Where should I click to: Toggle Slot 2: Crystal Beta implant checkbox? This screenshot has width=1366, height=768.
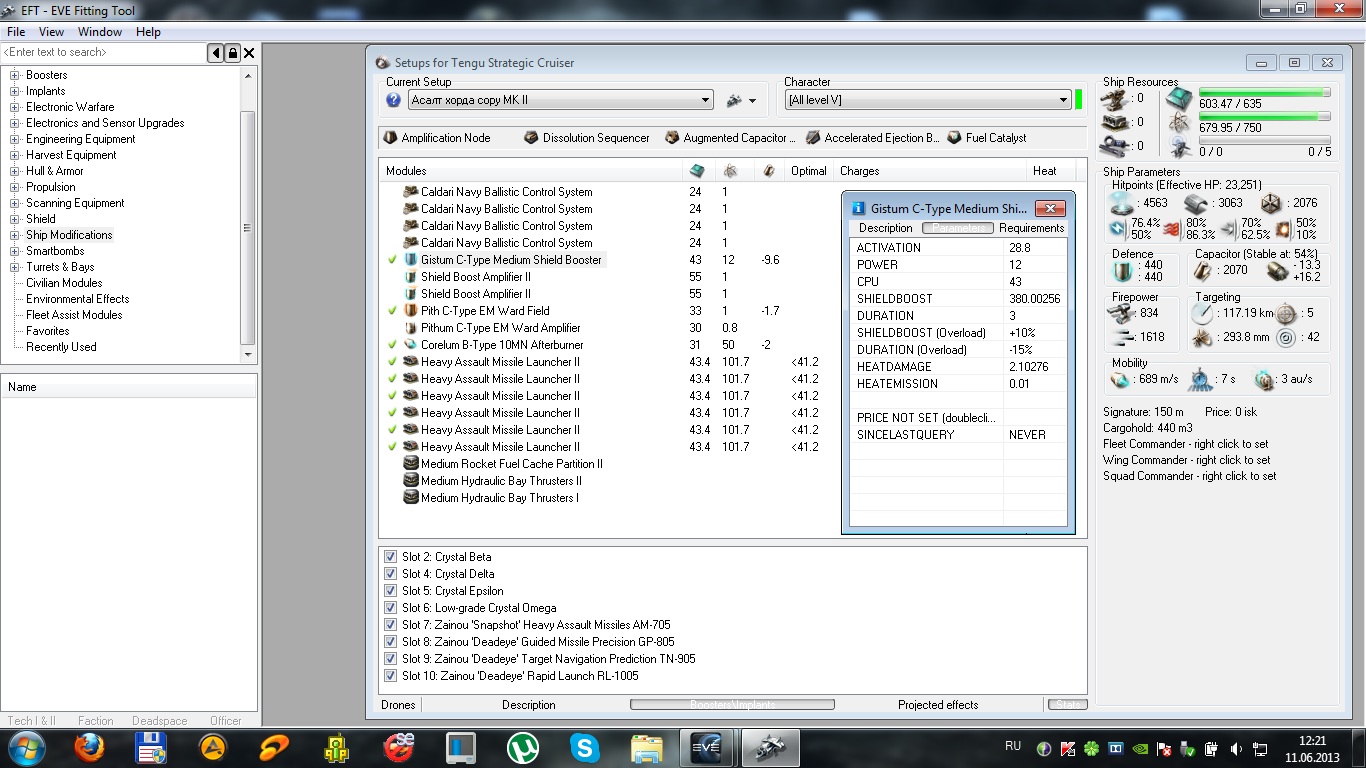391,557
